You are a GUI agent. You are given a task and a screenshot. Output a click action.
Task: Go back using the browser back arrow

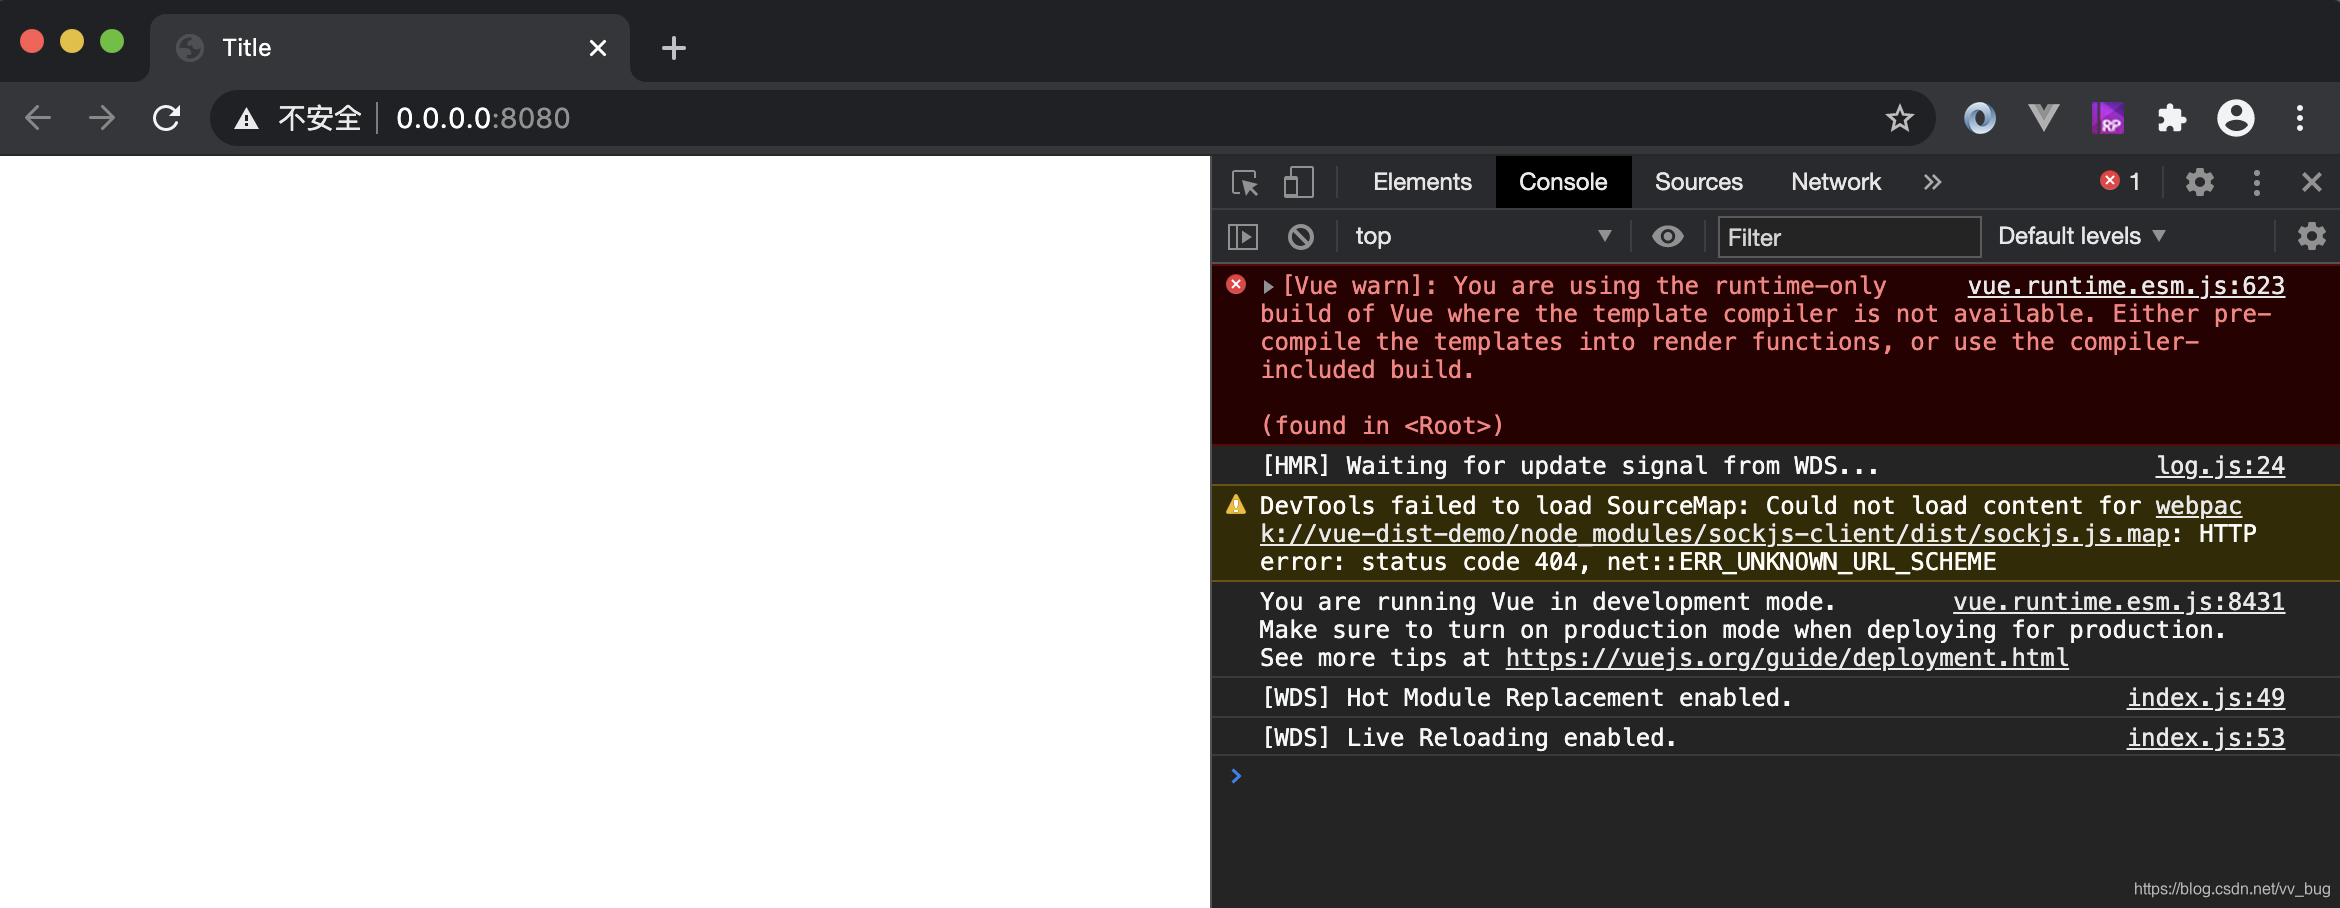coord(38,118)
